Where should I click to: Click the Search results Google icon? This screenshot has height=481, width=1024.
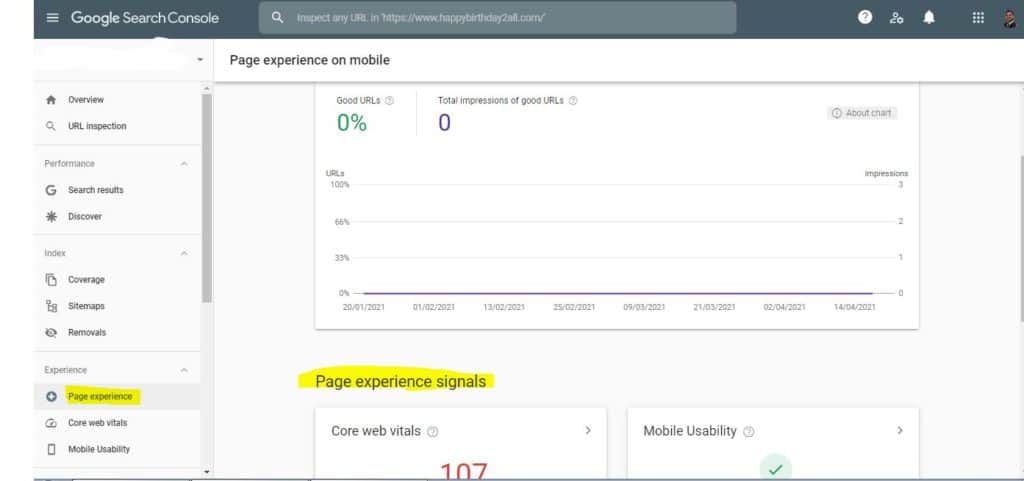tap(51, 190)
